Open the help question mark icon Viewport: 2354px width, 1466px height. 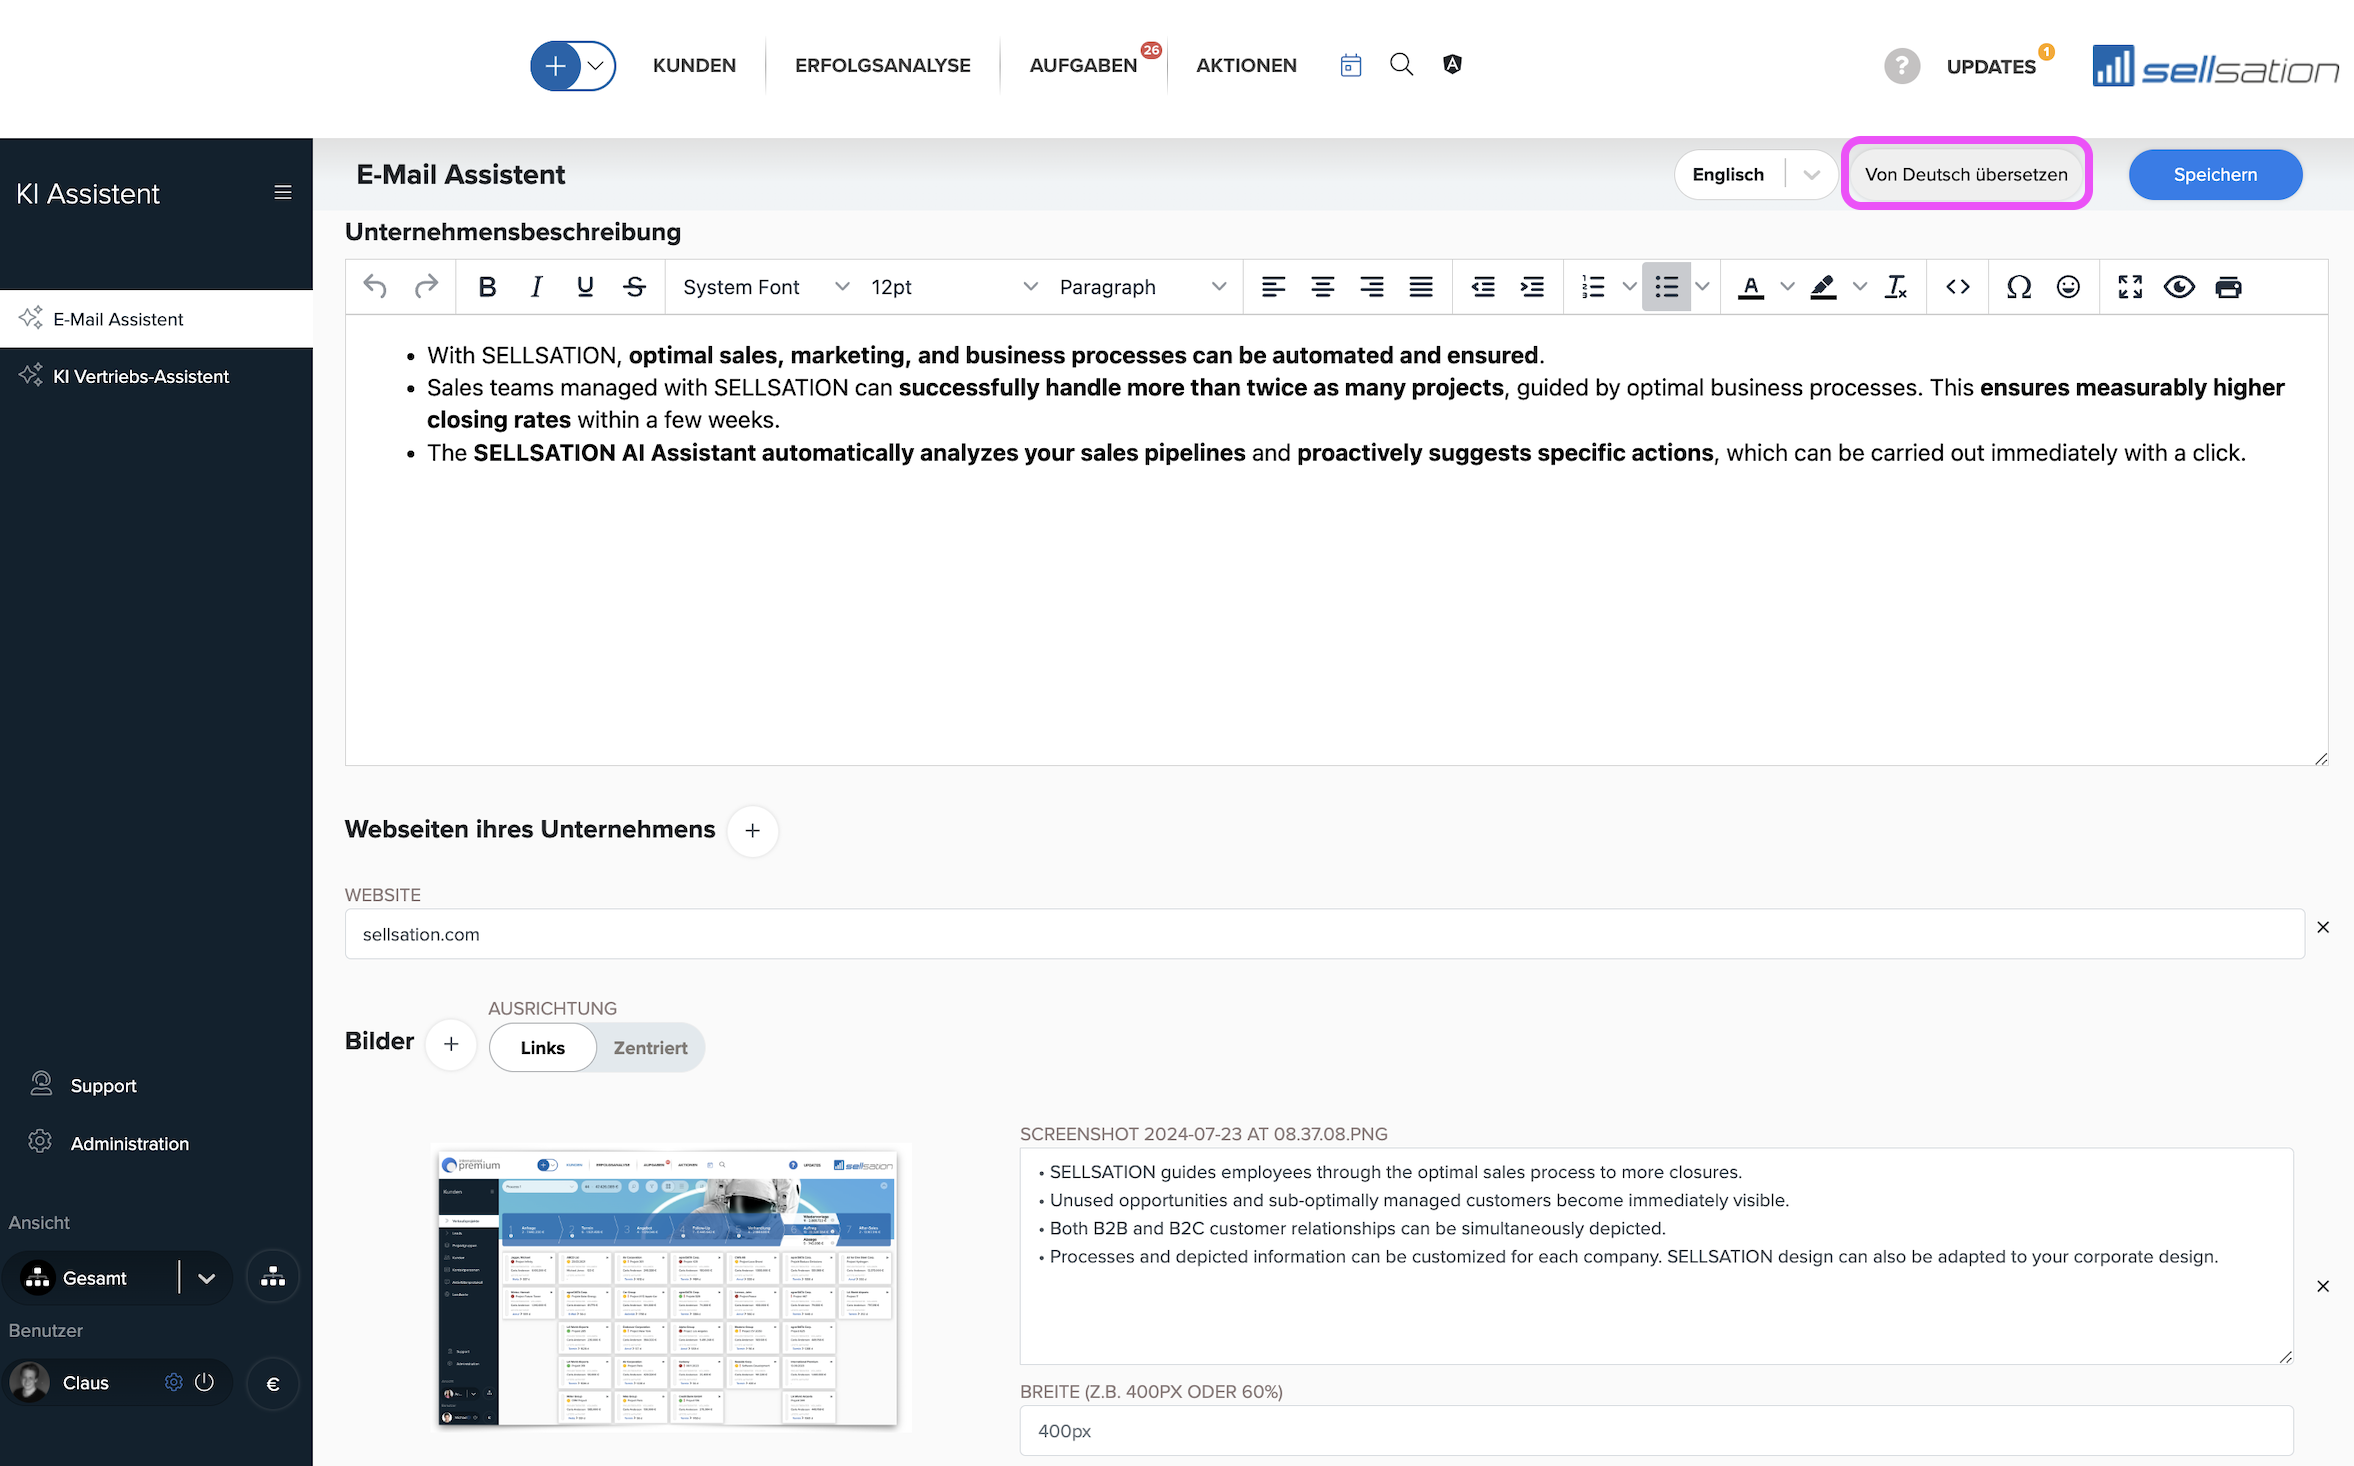coord(1902,66)
